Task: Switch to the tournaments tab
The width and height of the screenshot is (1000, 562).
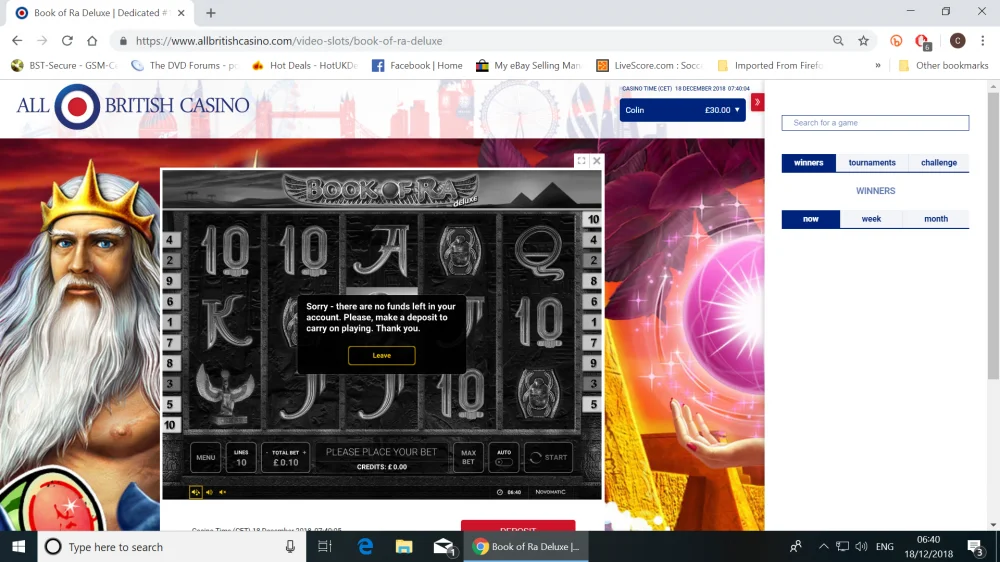Action: pos(872,163)
